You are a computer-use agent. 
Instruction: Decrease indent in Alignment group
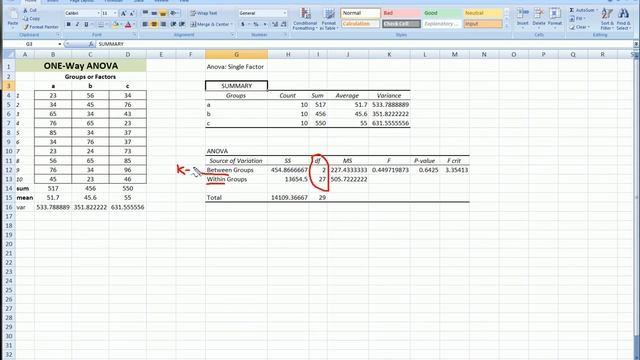tap(173, 24)
